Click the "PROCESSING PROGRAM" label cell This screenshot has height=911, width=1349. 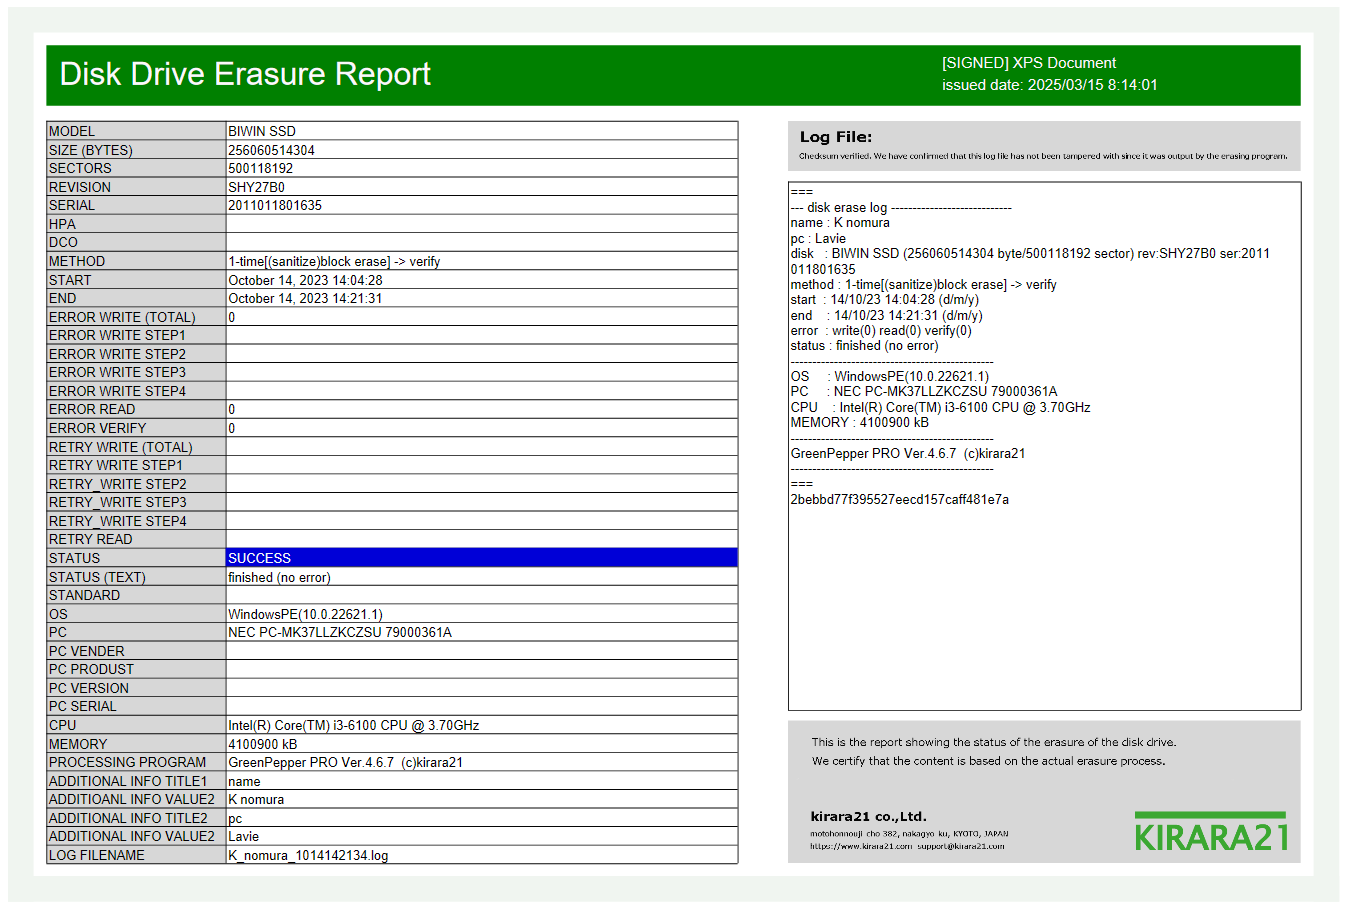[136, 762]
